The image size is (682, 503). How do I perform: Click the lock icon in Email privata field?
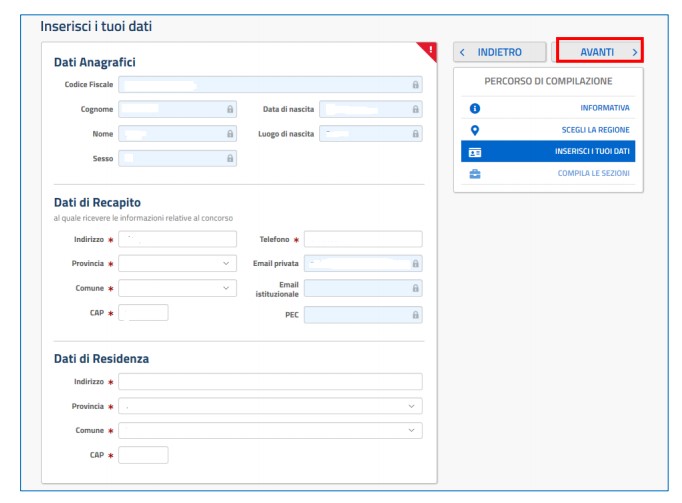pyautogui.click(x=416, y=263)
